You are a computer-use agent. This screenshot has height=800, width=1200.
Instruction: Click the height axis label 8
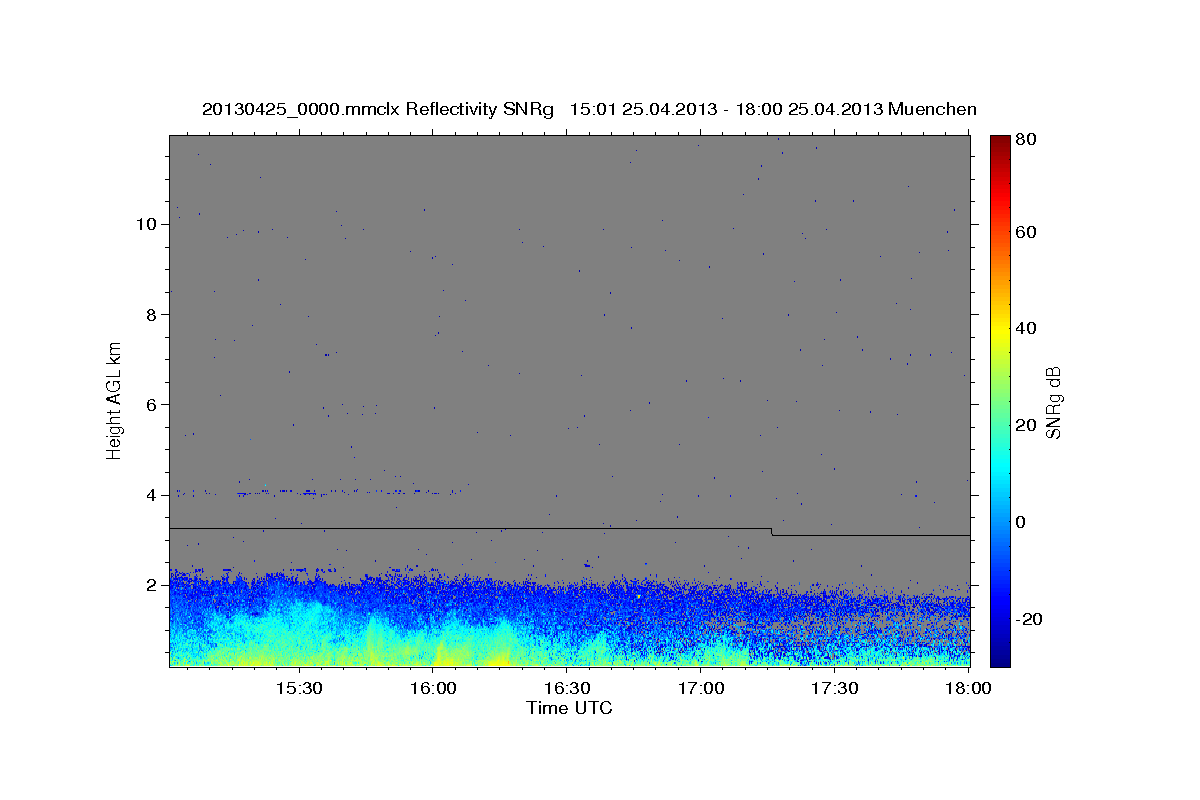pyautogui.click(x=152, y=314)
